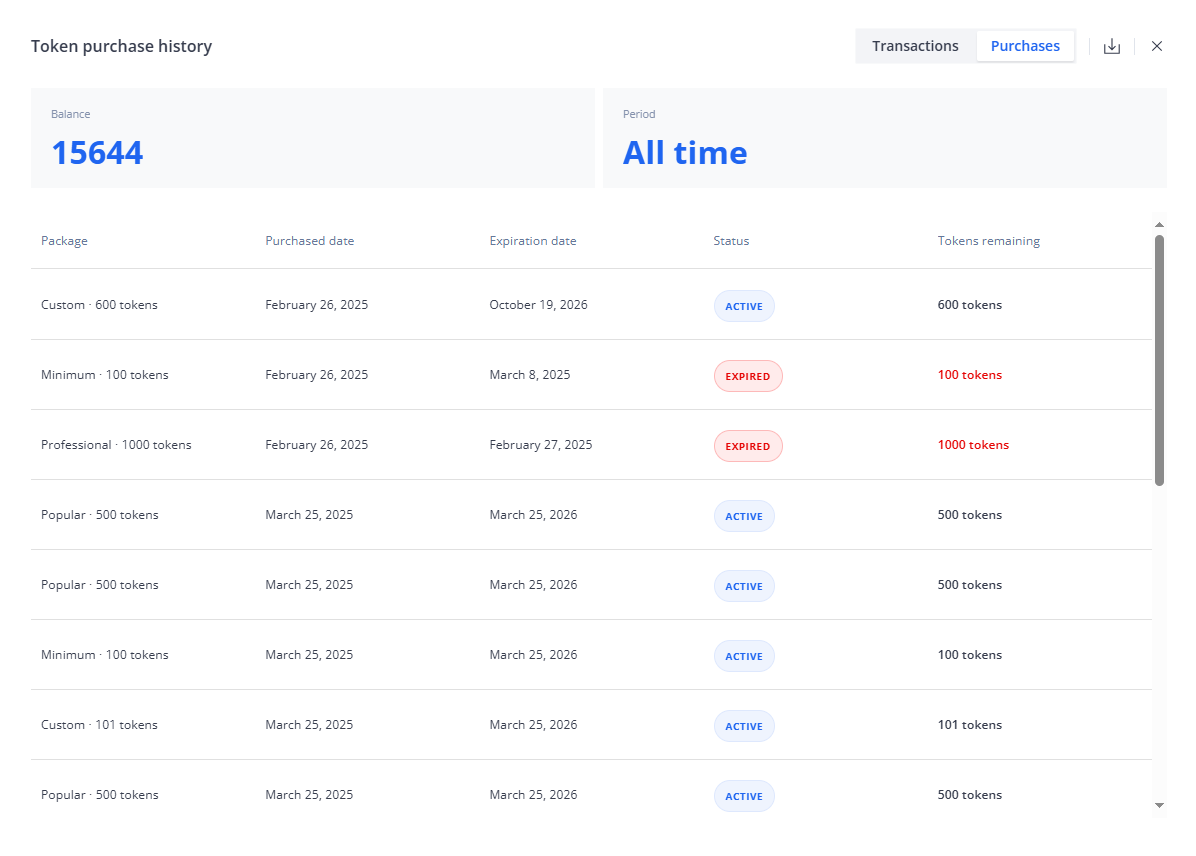Click the scrollbar down arrow

tap(1159, 805)
